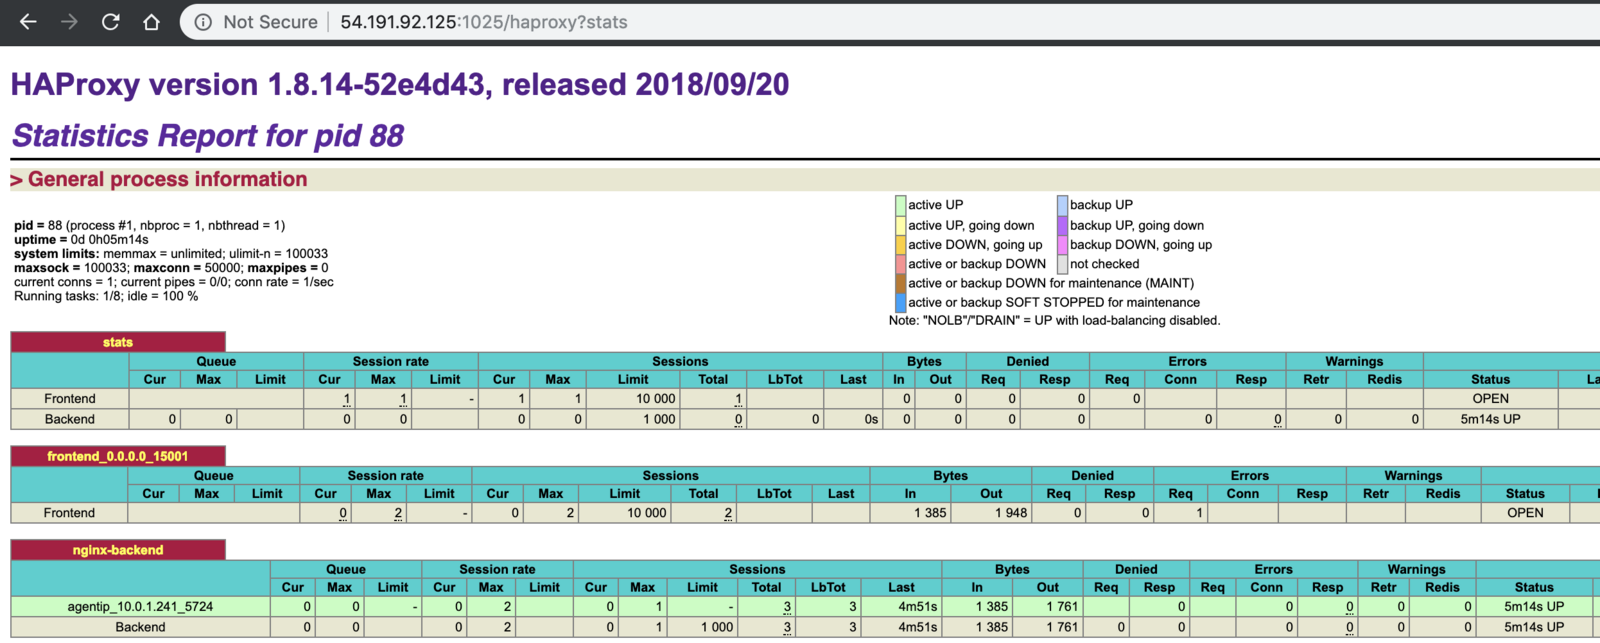This screenshot has width=1600, height=643.
Task: Click the 'Errors' header in nginx-backend table
Action: (1273, 569)
